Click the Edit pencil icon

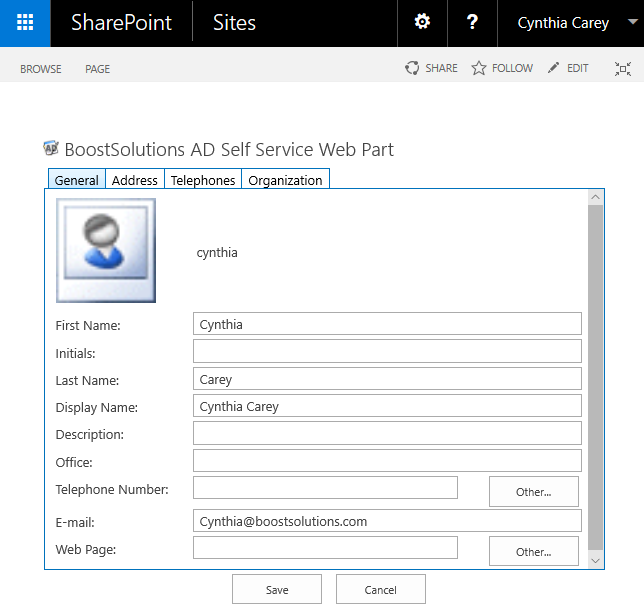[553, 68]
